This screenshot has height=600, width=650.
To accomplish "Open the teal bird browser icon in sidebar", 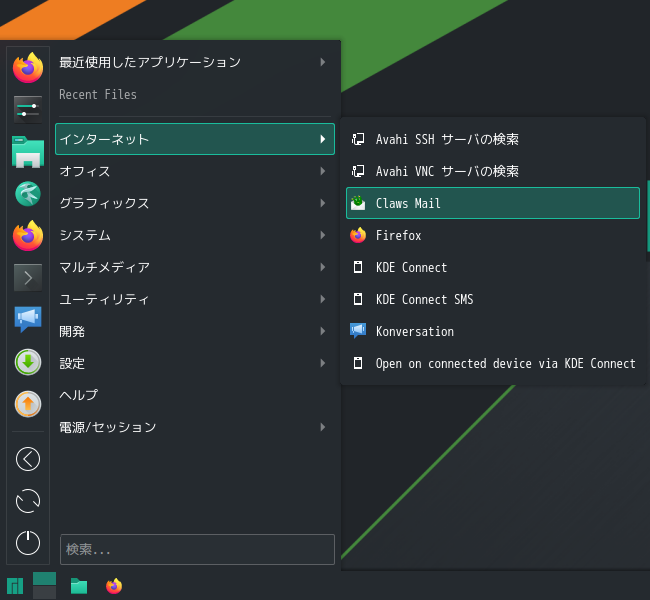I will click(28, 194).
